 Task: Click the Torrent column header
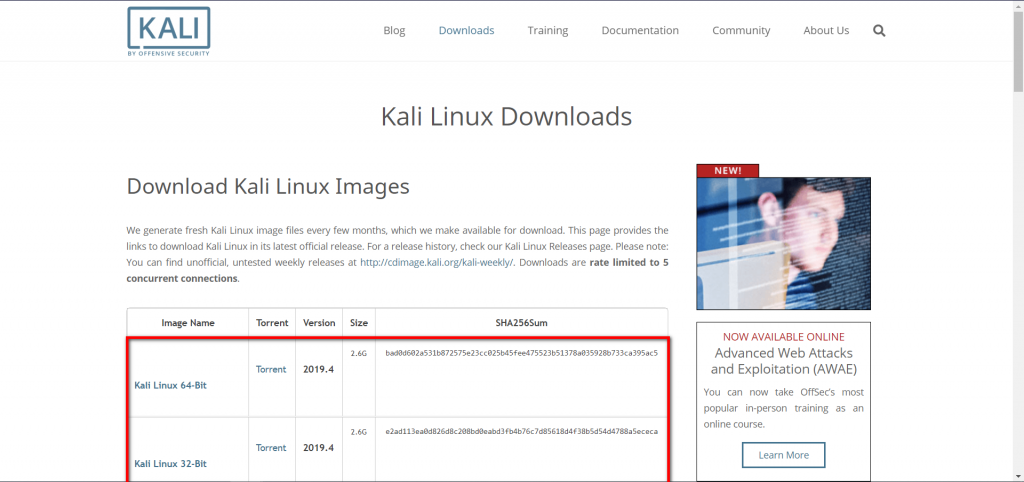[272, 323]
